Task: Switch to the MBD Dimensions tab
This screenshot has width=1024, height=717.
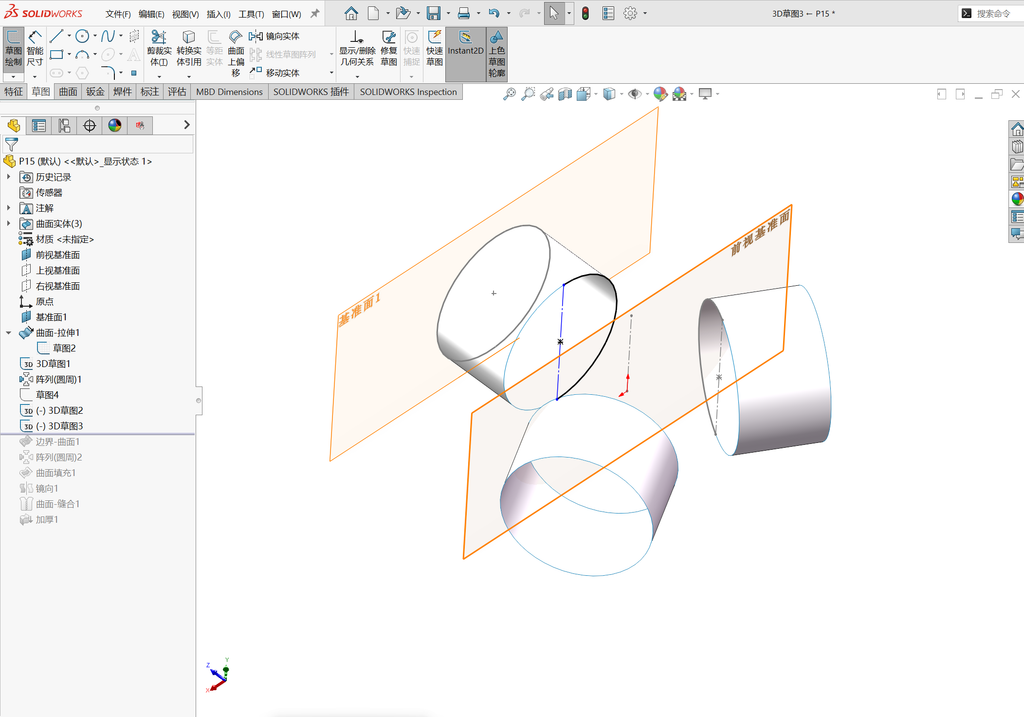Action: (x=229, y=91)
